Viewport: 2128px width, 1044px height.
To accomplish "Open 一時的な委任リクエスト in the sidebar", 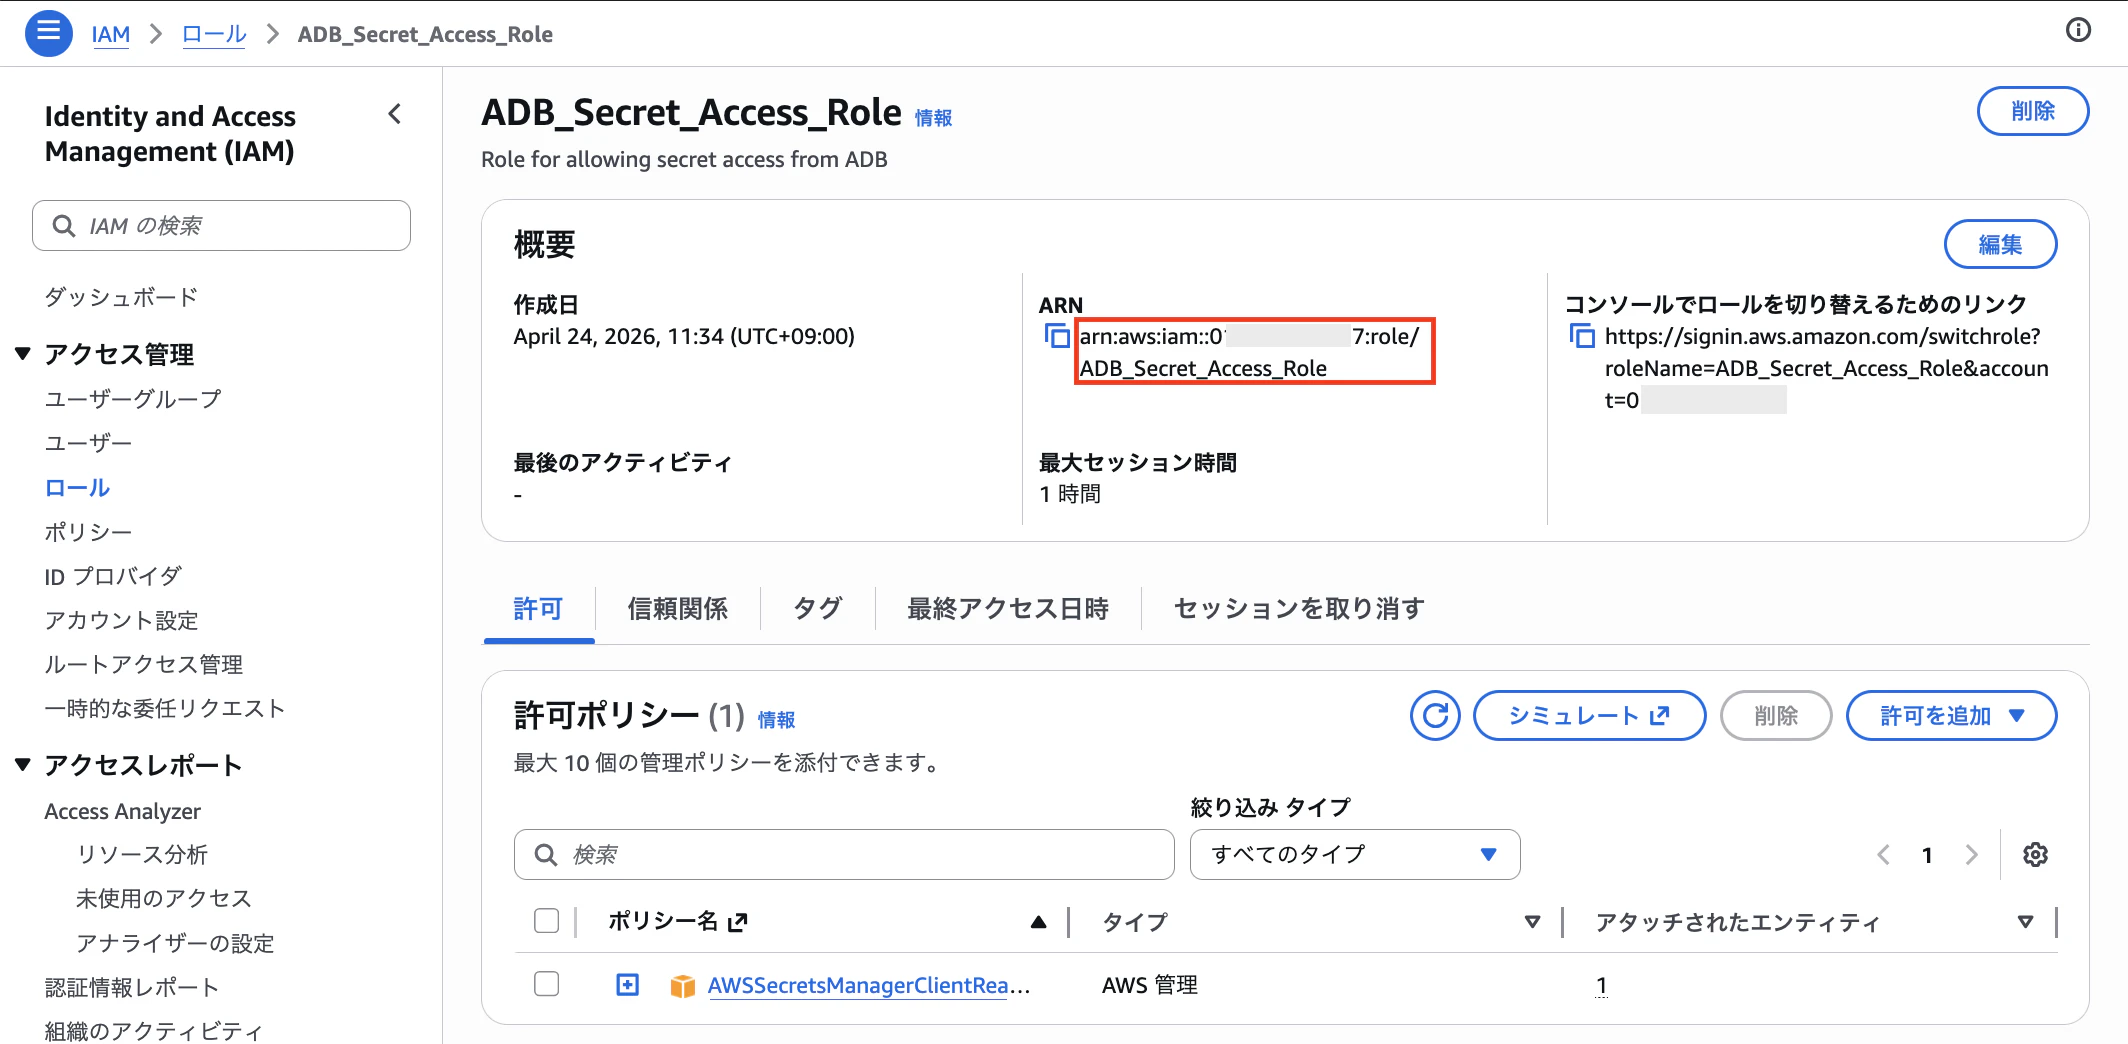I will click(x=165, y=708).
